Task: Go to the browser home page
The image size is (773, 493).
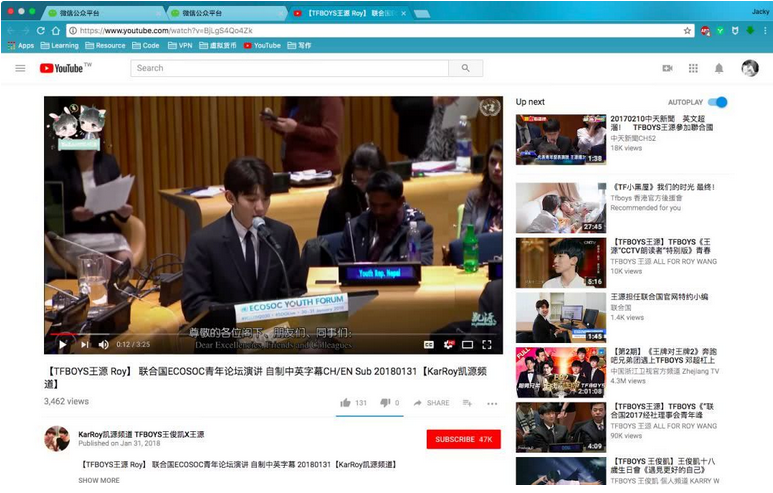Action: click(x=56, y=31)
